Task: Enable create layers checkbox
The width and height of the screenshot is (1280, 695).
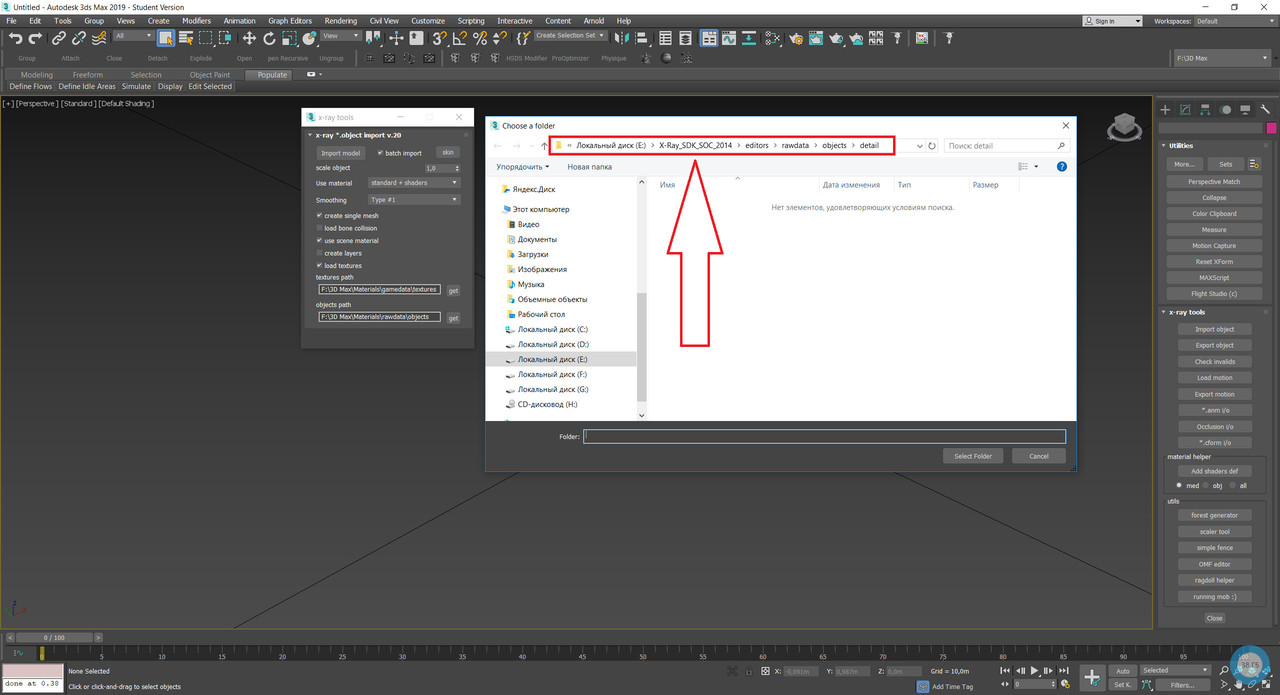Action: pyautogui.click(x=320, y=253)
